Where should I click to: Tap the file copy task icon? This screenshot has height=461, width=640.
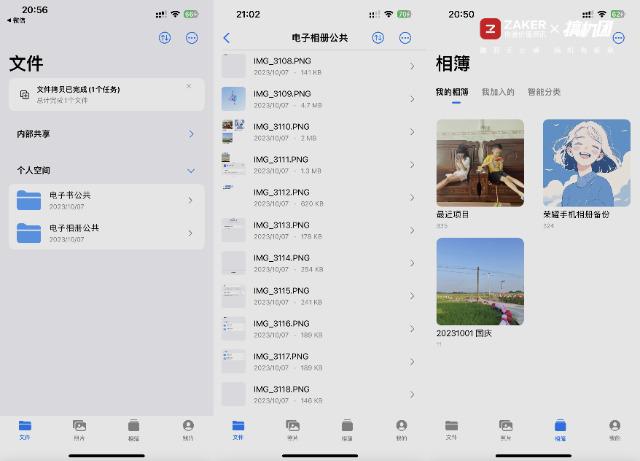[24, 94]
